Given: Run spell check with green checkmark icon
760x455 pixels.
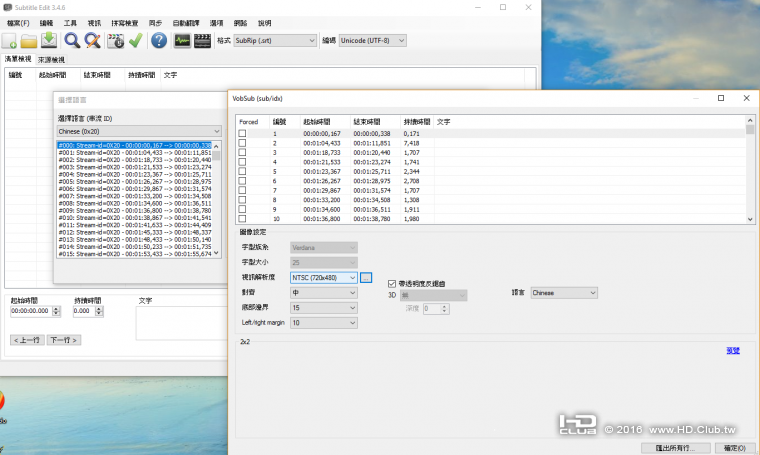Looking at the screenshot, I should (x=136, y=41).
